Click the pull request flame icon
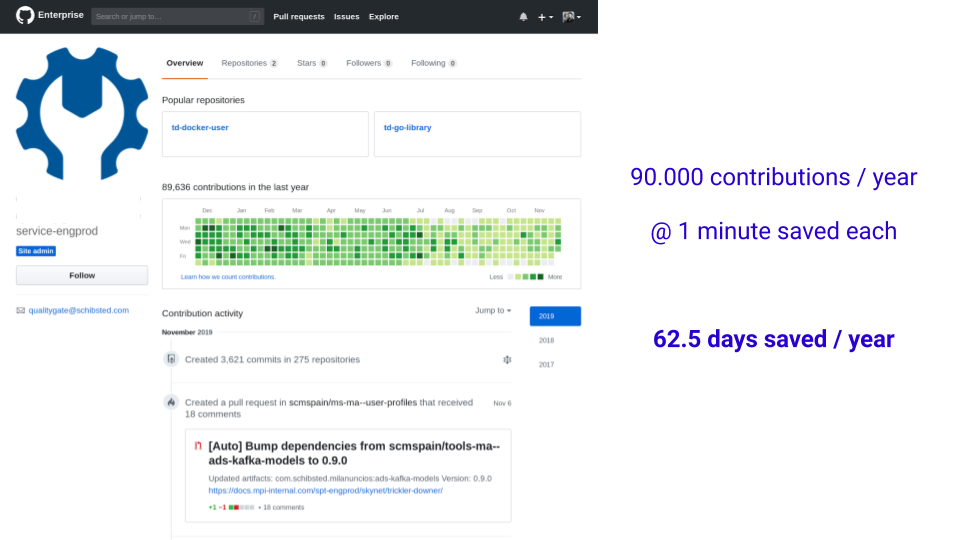This screenshot has height=540, width=960. pyautogui.click(x=171, y=402)
